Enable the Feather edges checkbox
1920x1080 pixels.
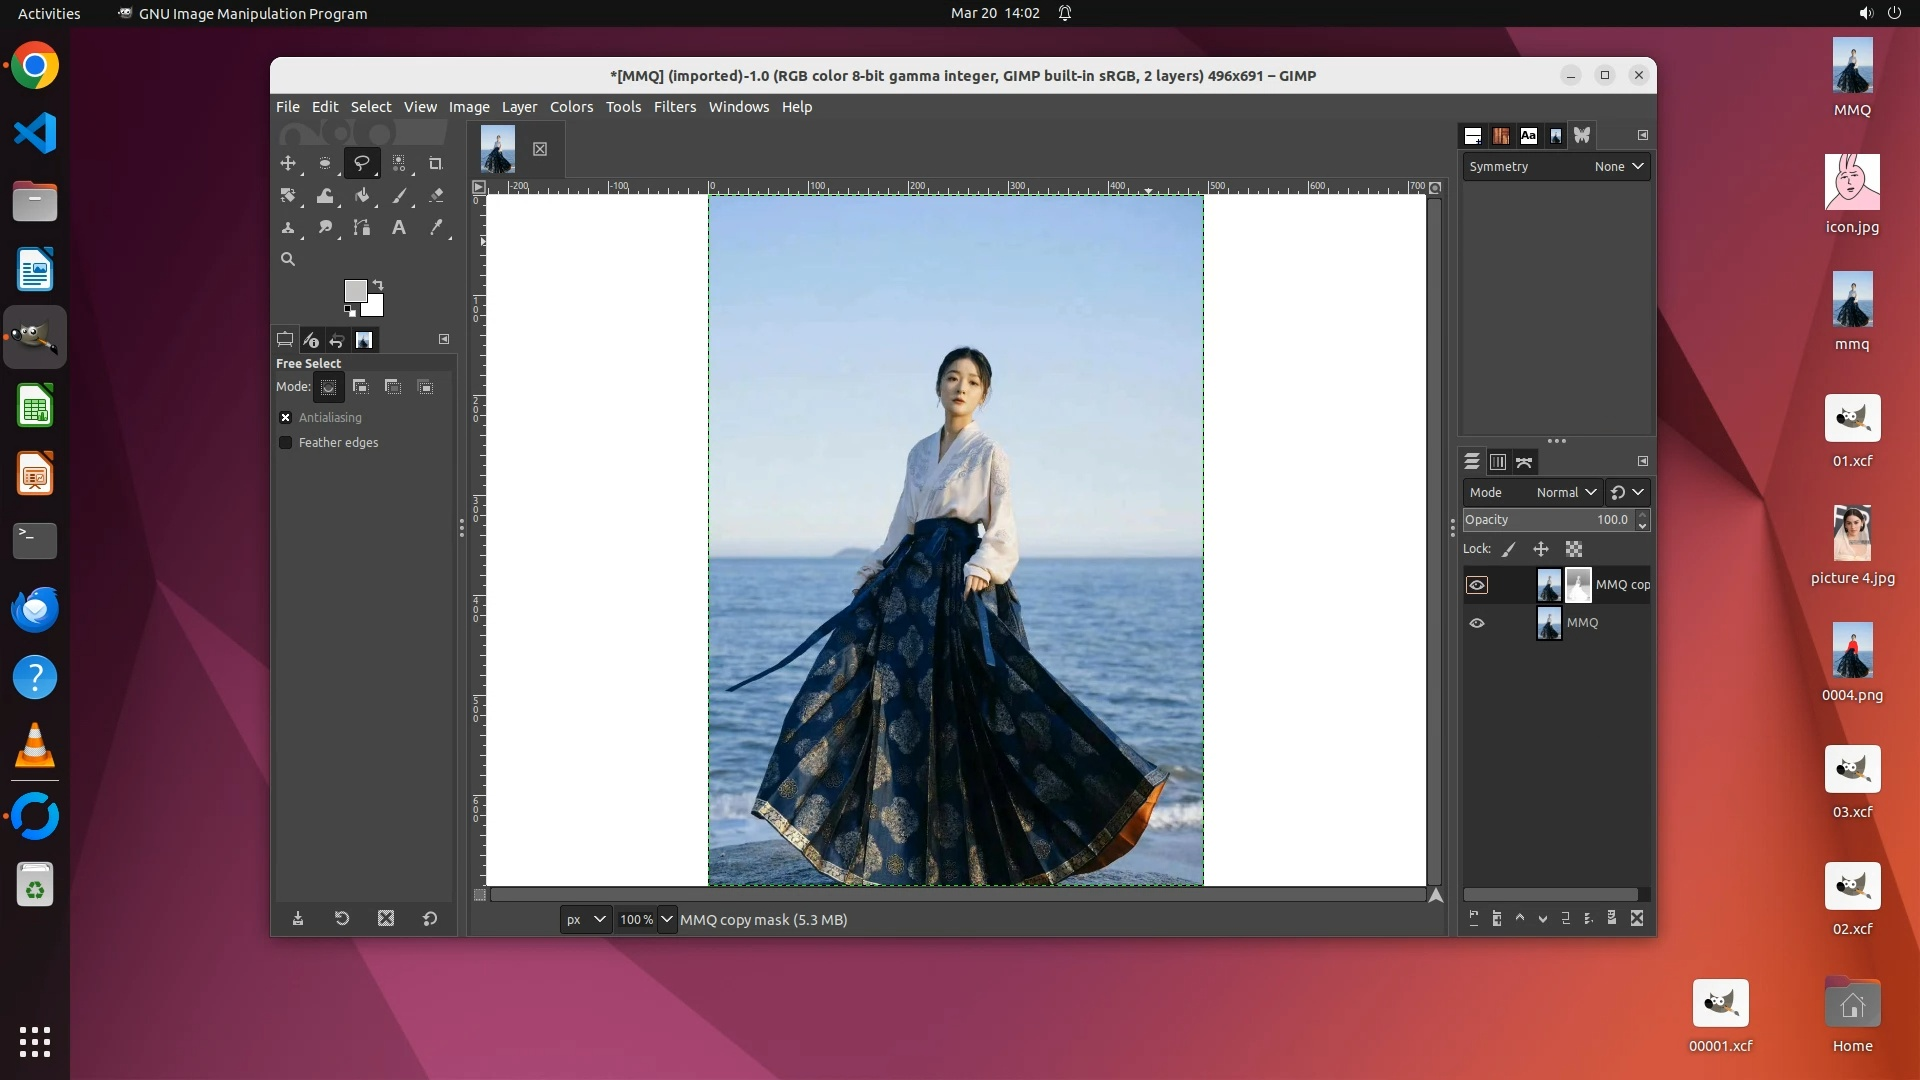[286, 442]
